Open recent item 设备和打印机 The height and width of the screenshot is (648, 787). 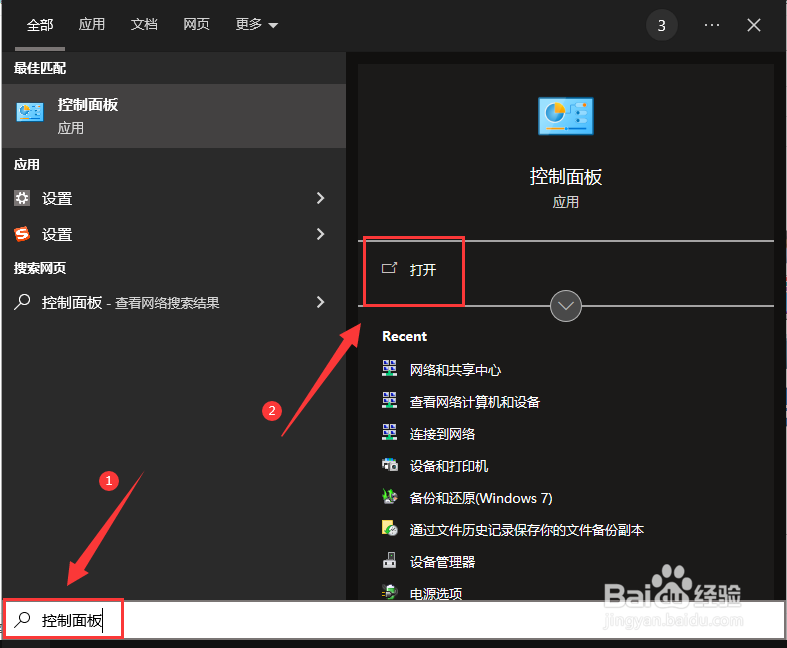click(x=449, y=466)
